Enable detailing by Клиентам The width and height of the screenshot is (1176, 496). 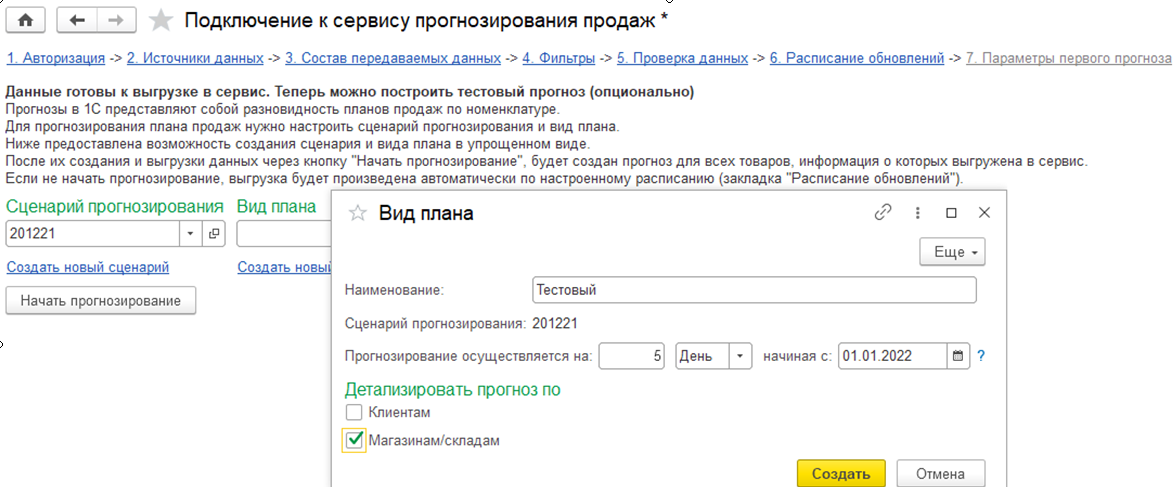[353, 412]
